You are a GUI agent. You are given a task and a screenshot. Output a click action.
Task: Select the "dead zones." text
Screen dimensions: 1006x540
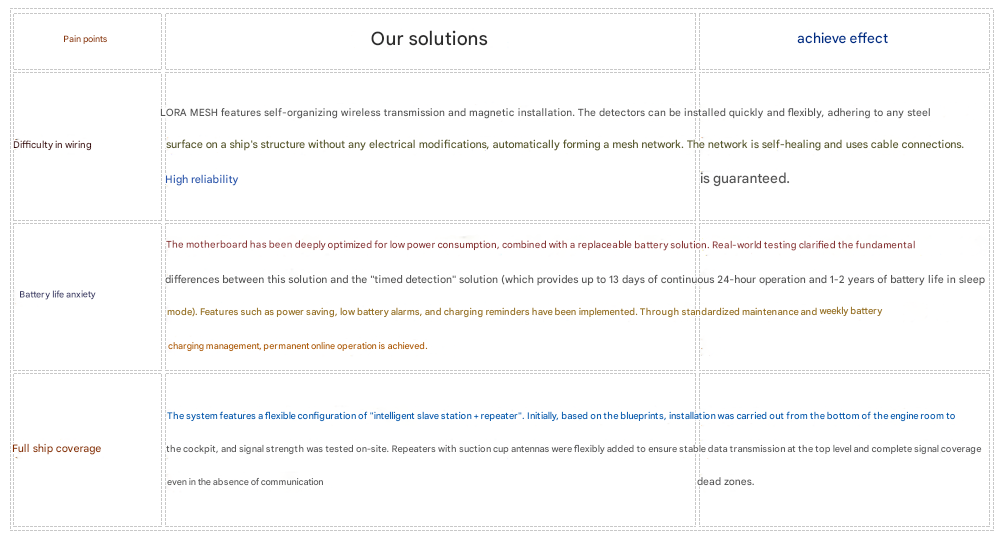(x=725, y=482)
